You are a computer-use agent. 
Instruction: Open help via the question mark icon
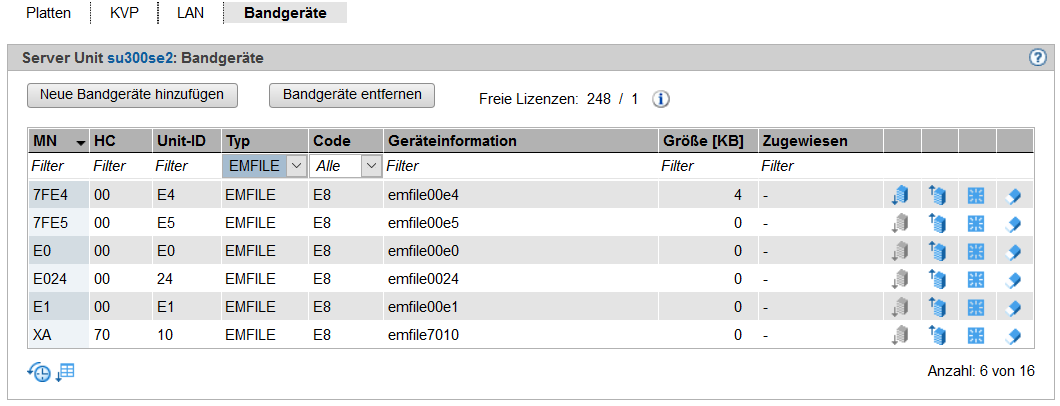1038,58
